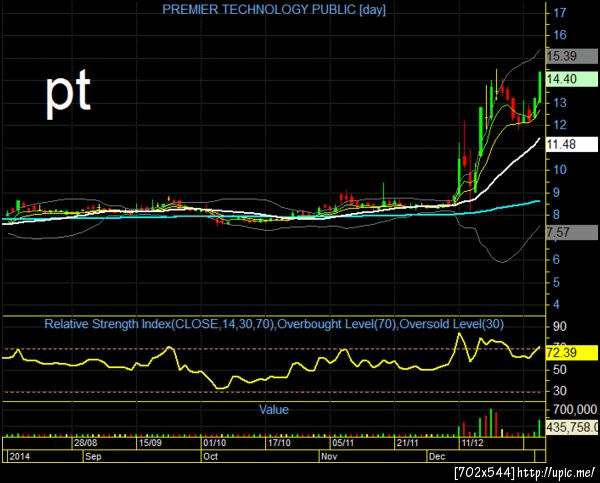Image resolution: width=600 pixels, height=483 pixels.
Task: Click the 15/09 date marker
Action: [x=150, y=443]
